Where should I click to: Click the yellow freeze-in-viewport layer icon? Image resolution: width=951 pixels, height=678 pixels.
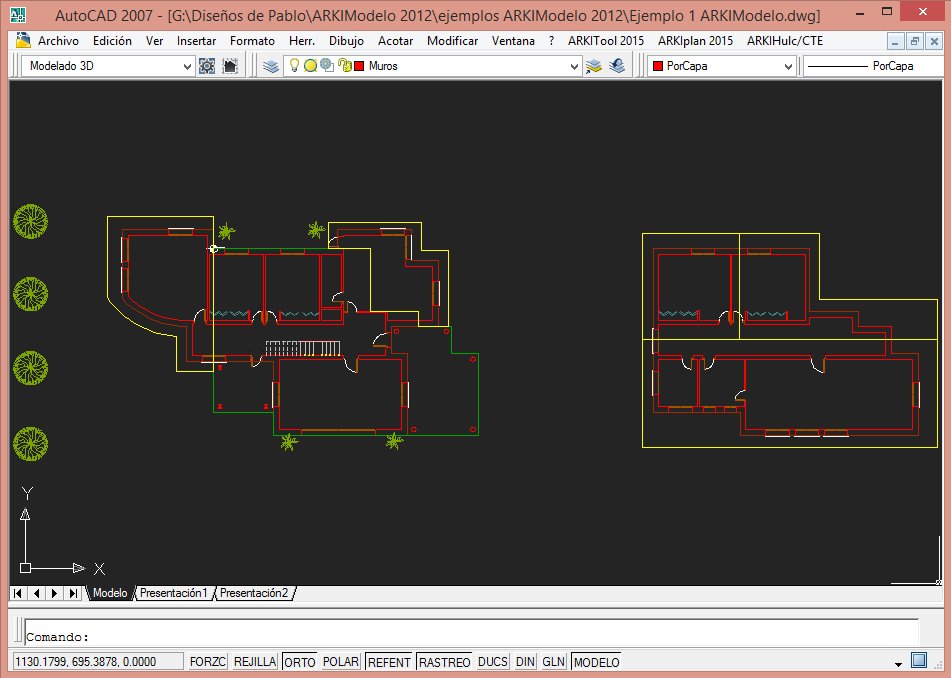(328, 65)
